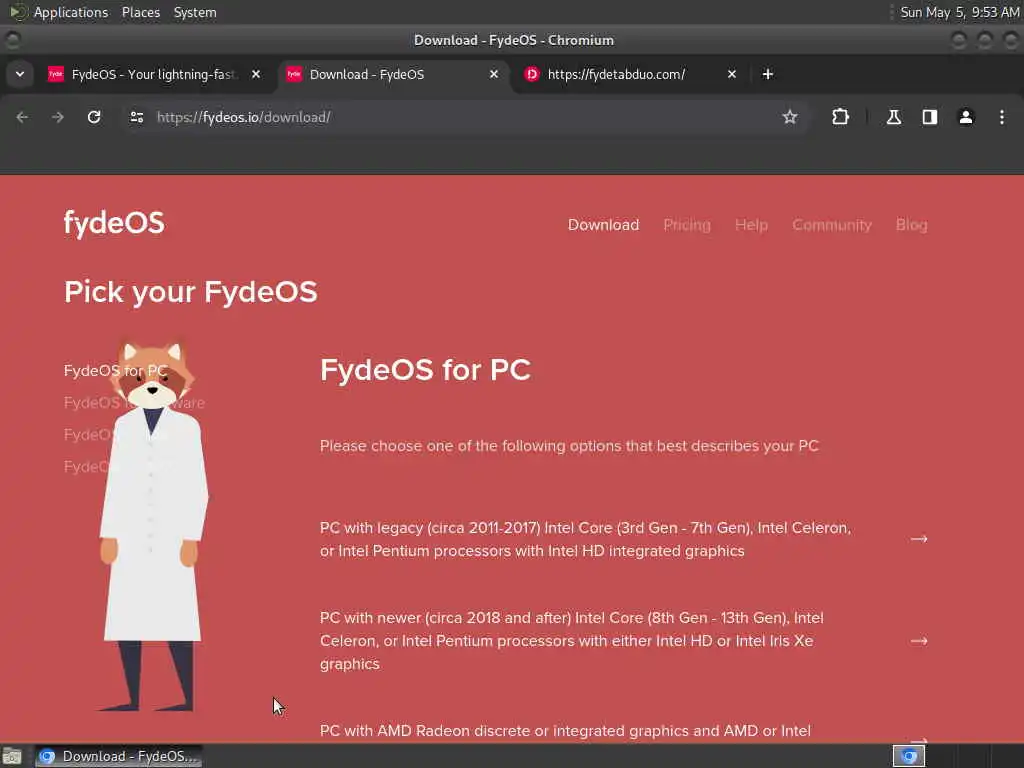The image size is (1024, 768).
Task: Open the Download nav link
Action: tap(603, 225)
